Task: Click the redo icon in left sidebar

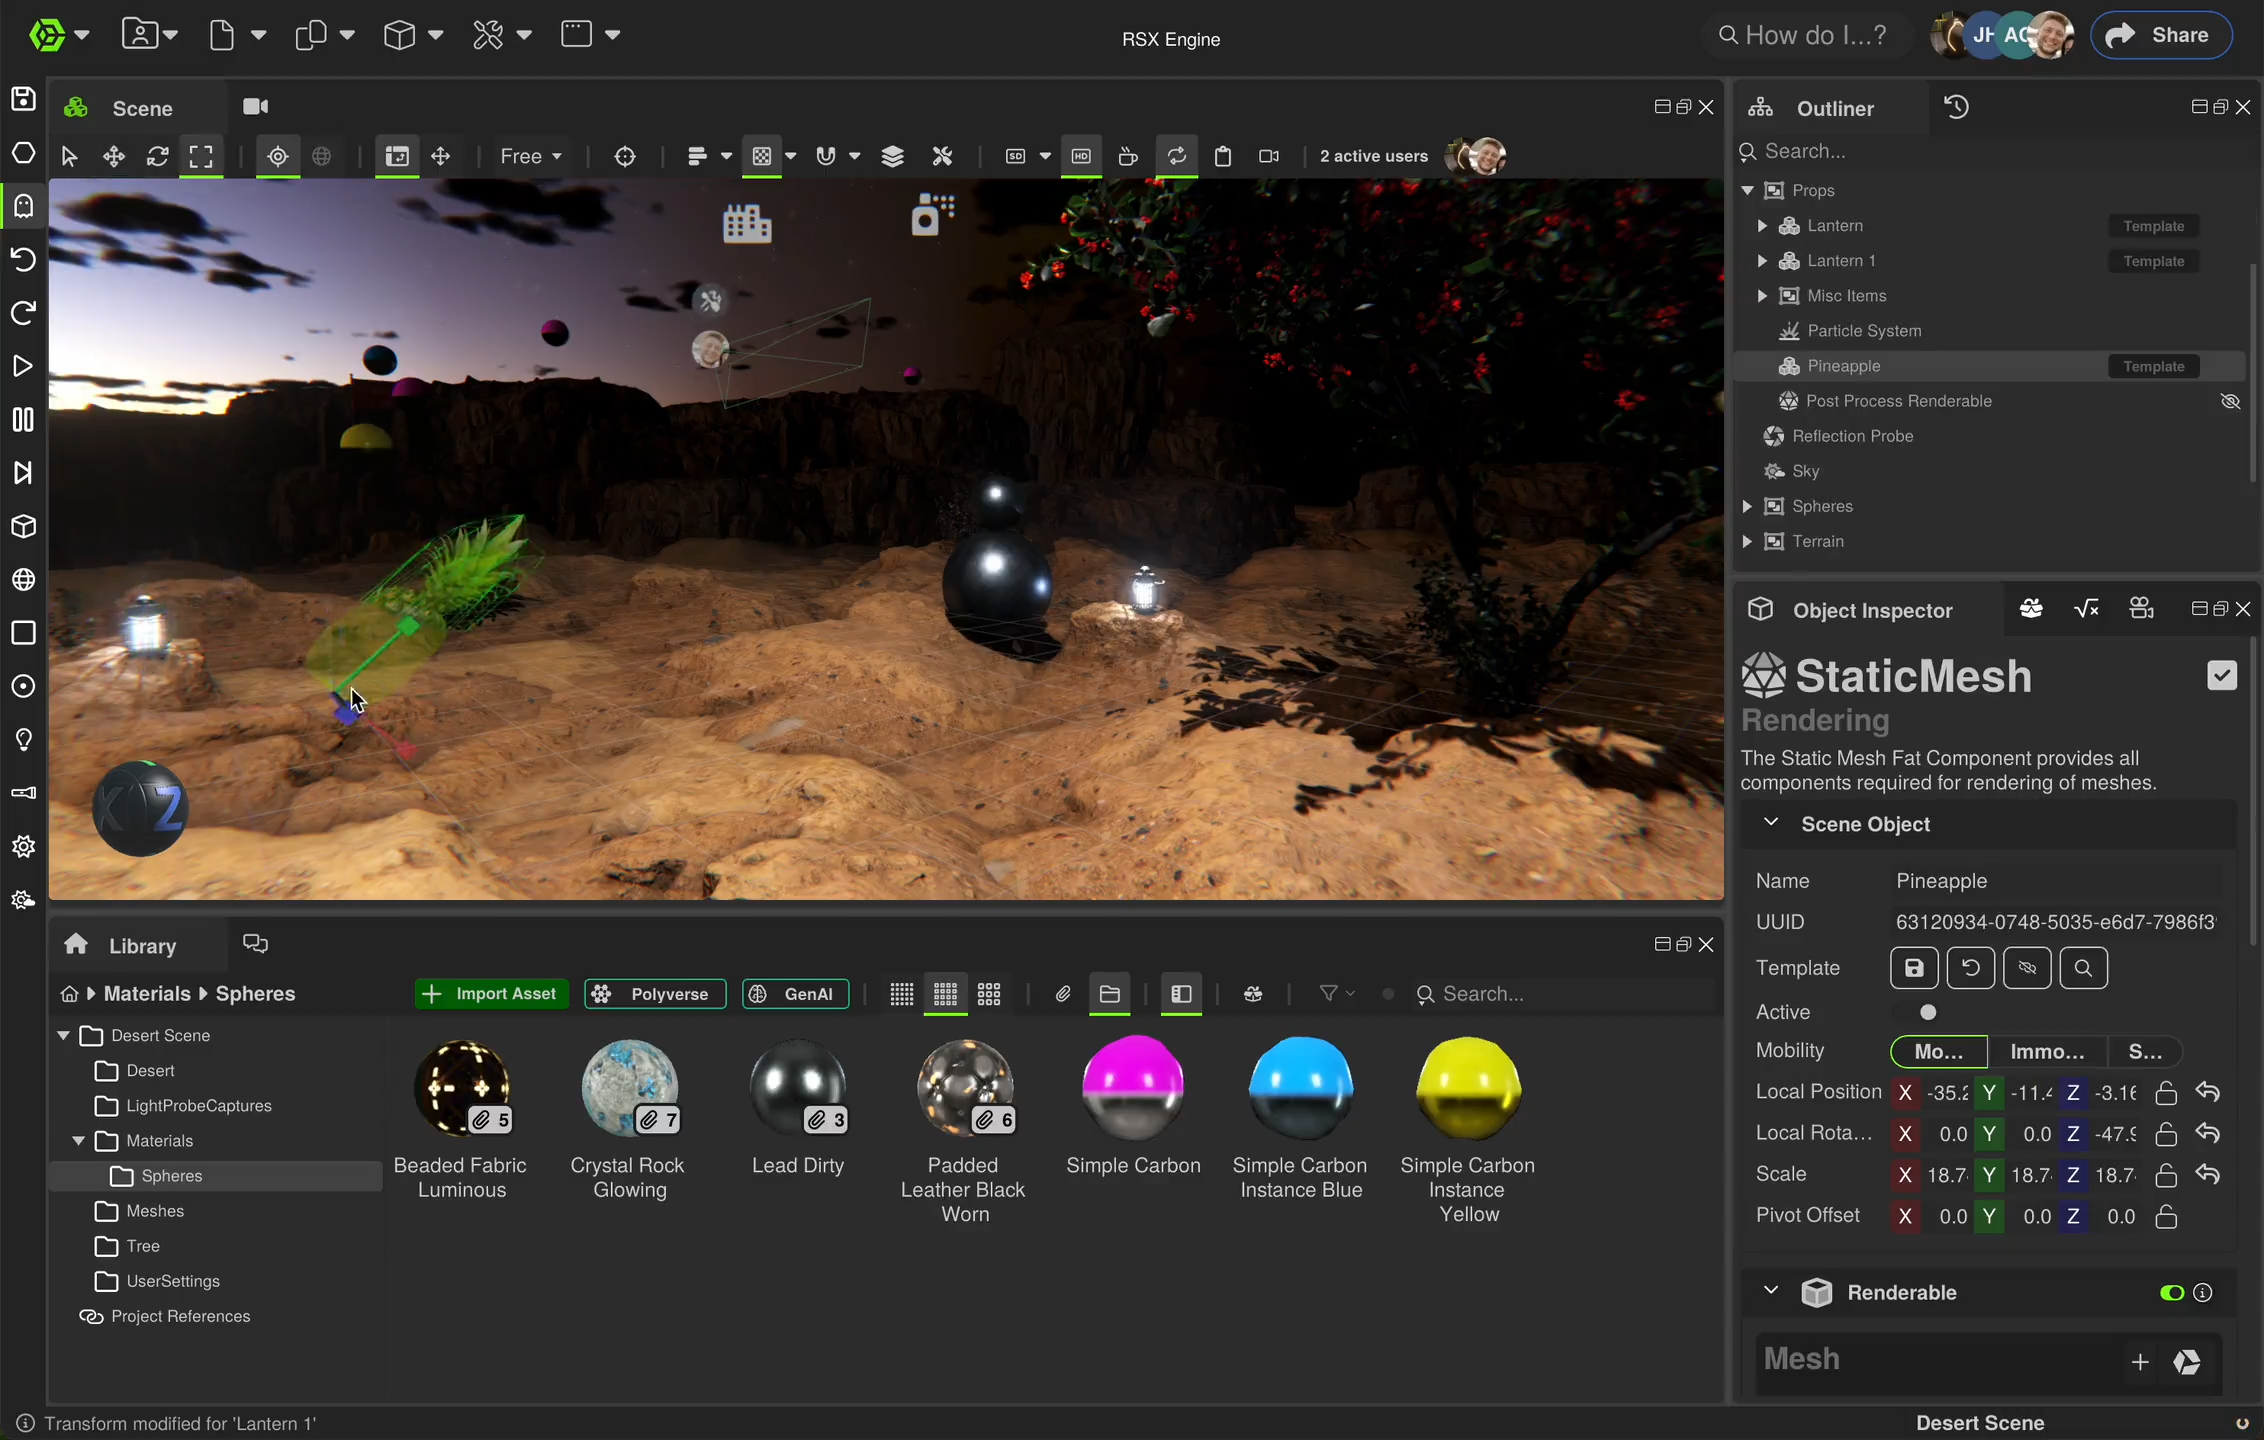Action: click(x=23, y=313)
